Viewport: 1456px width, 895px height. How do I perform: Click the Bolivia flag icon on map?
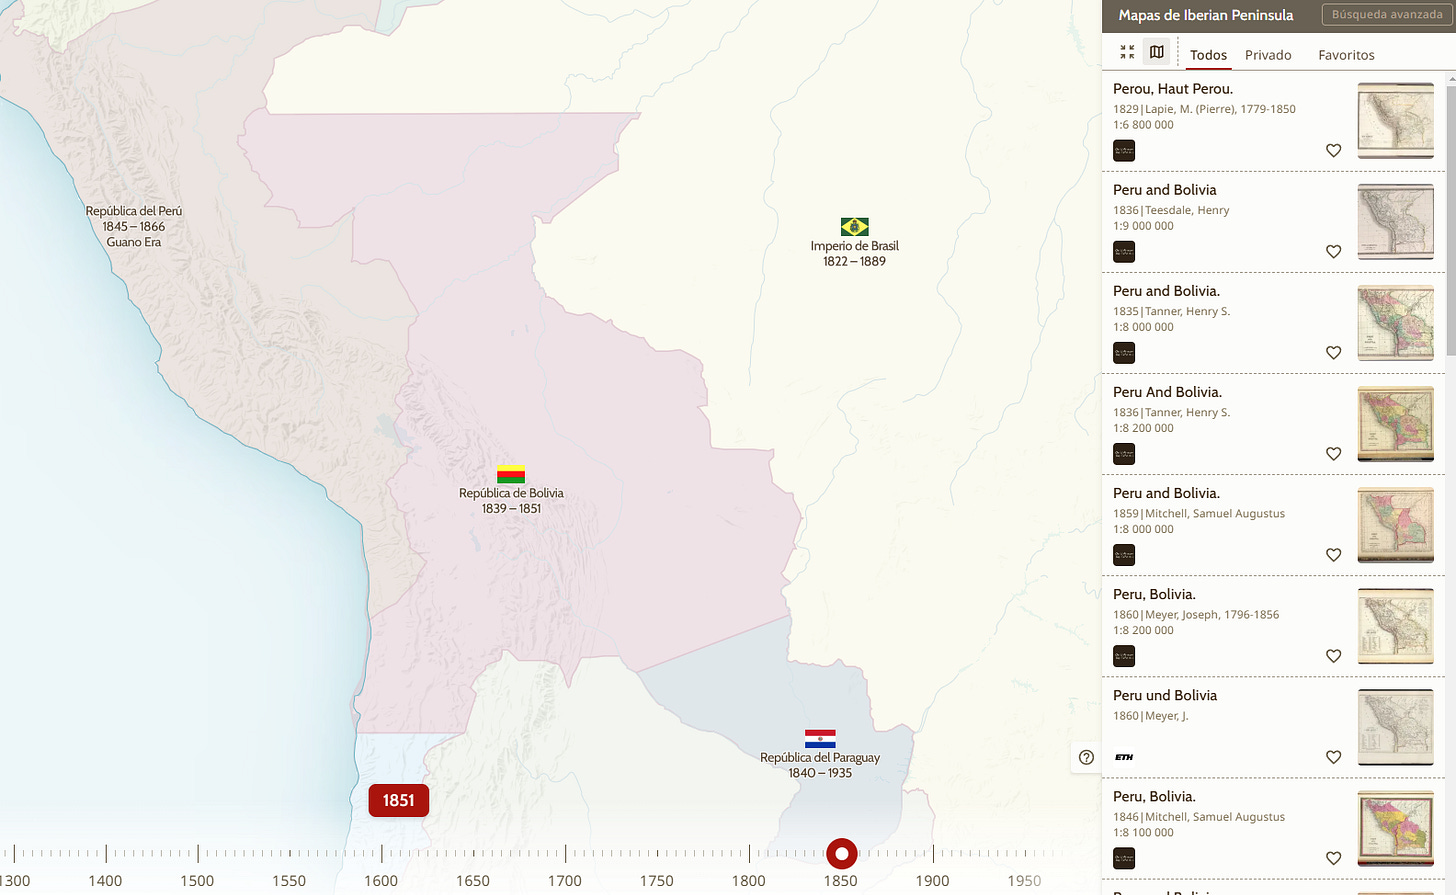pyautogui.click(x=511, y=474)
